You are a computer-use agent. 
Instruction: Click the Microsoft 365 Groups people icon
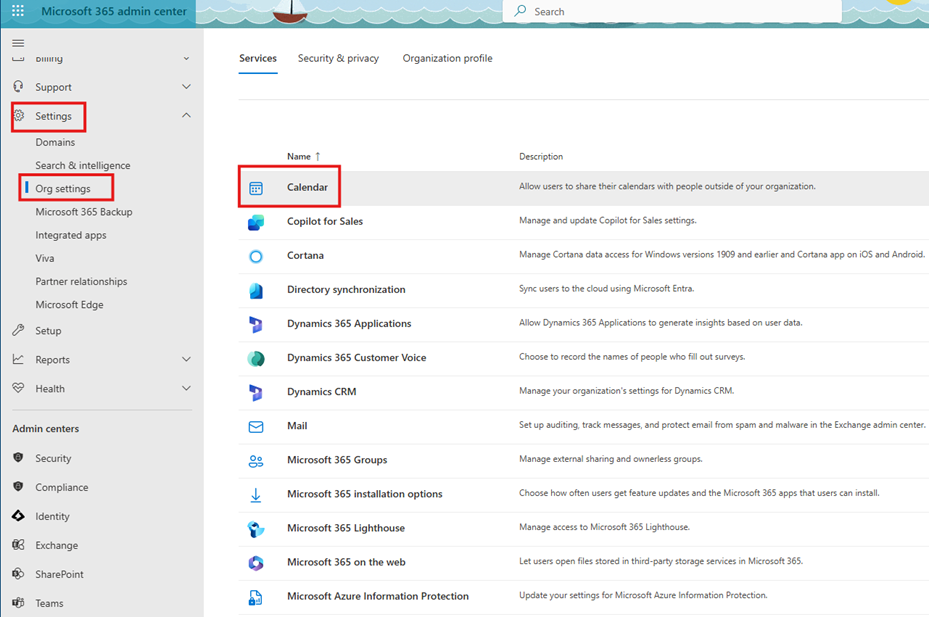[x=256, y=461]
